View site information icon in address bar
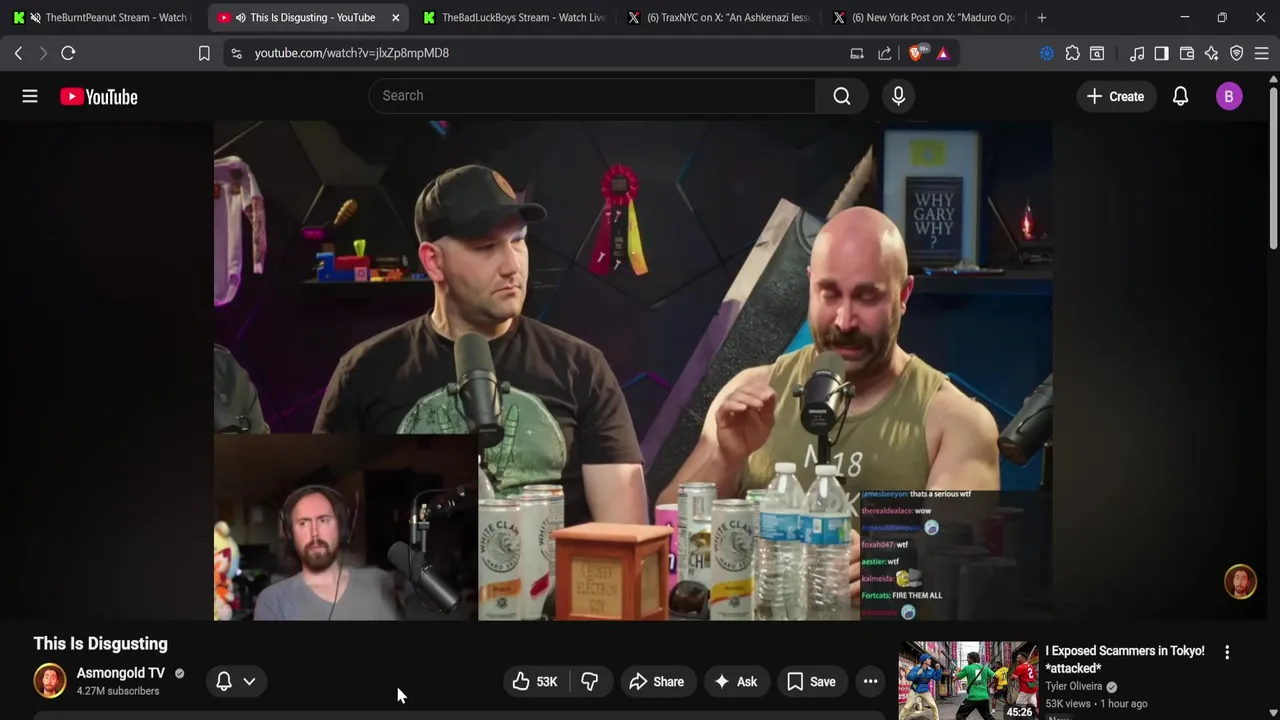 click(236, 53)
